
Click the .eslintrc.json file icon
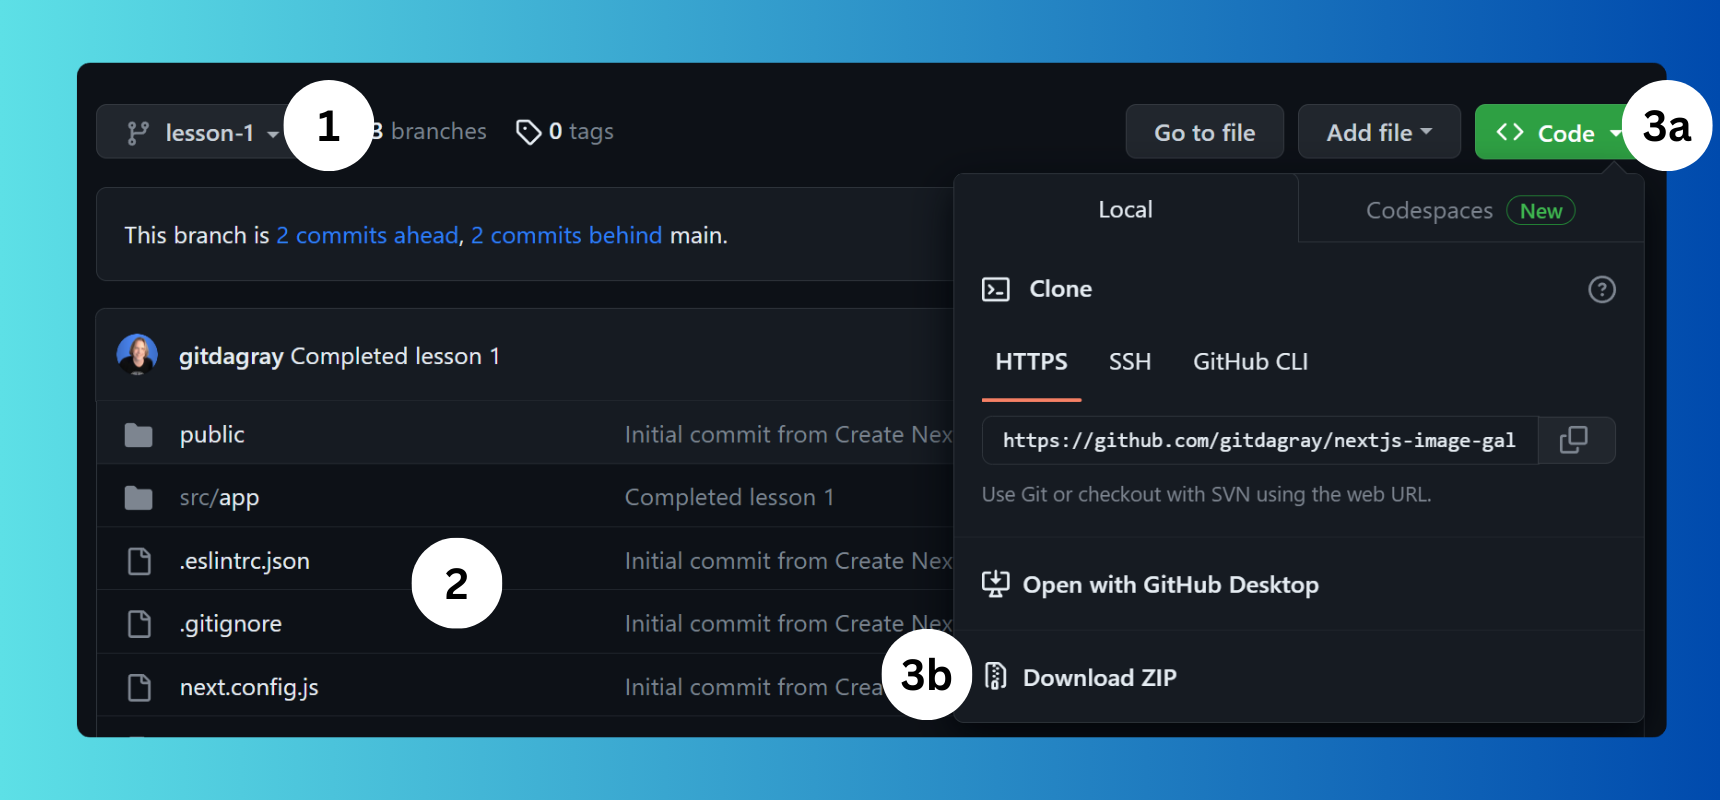click(139, 561)
